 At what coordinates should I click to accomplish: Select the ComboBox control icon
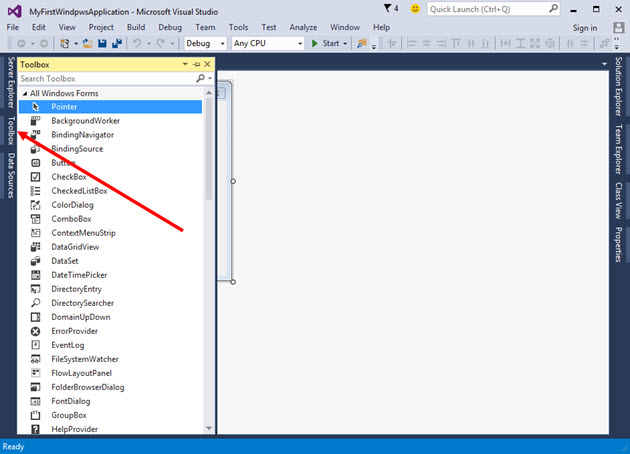tap(35, 219)
